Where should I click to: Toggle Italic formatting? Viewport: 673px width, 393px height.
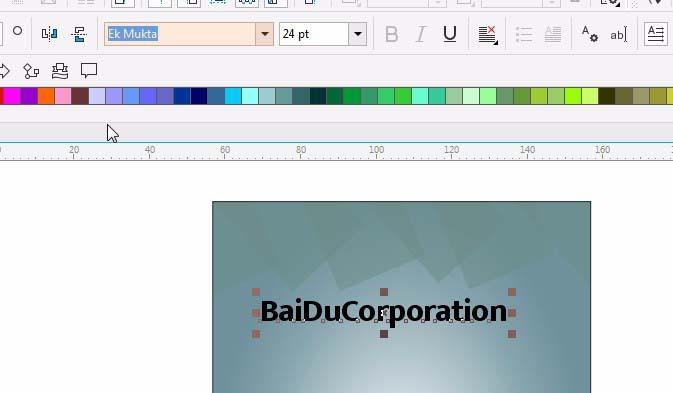421,34
